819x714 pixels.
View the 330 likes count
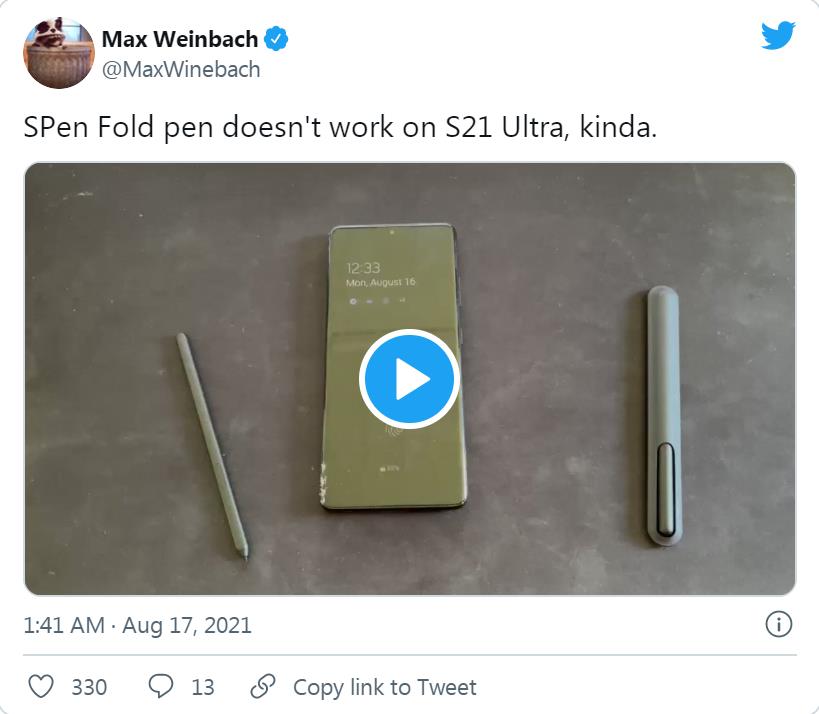89,687
